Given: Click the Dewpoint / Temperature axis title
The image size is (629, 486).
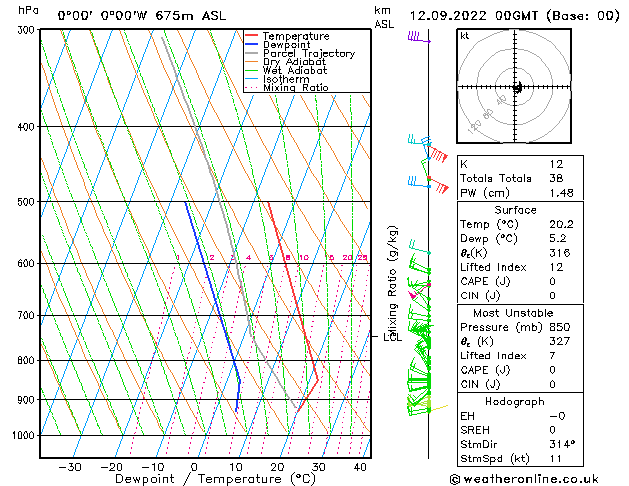Looking at the screenshot, I should (x=215, y=479).
